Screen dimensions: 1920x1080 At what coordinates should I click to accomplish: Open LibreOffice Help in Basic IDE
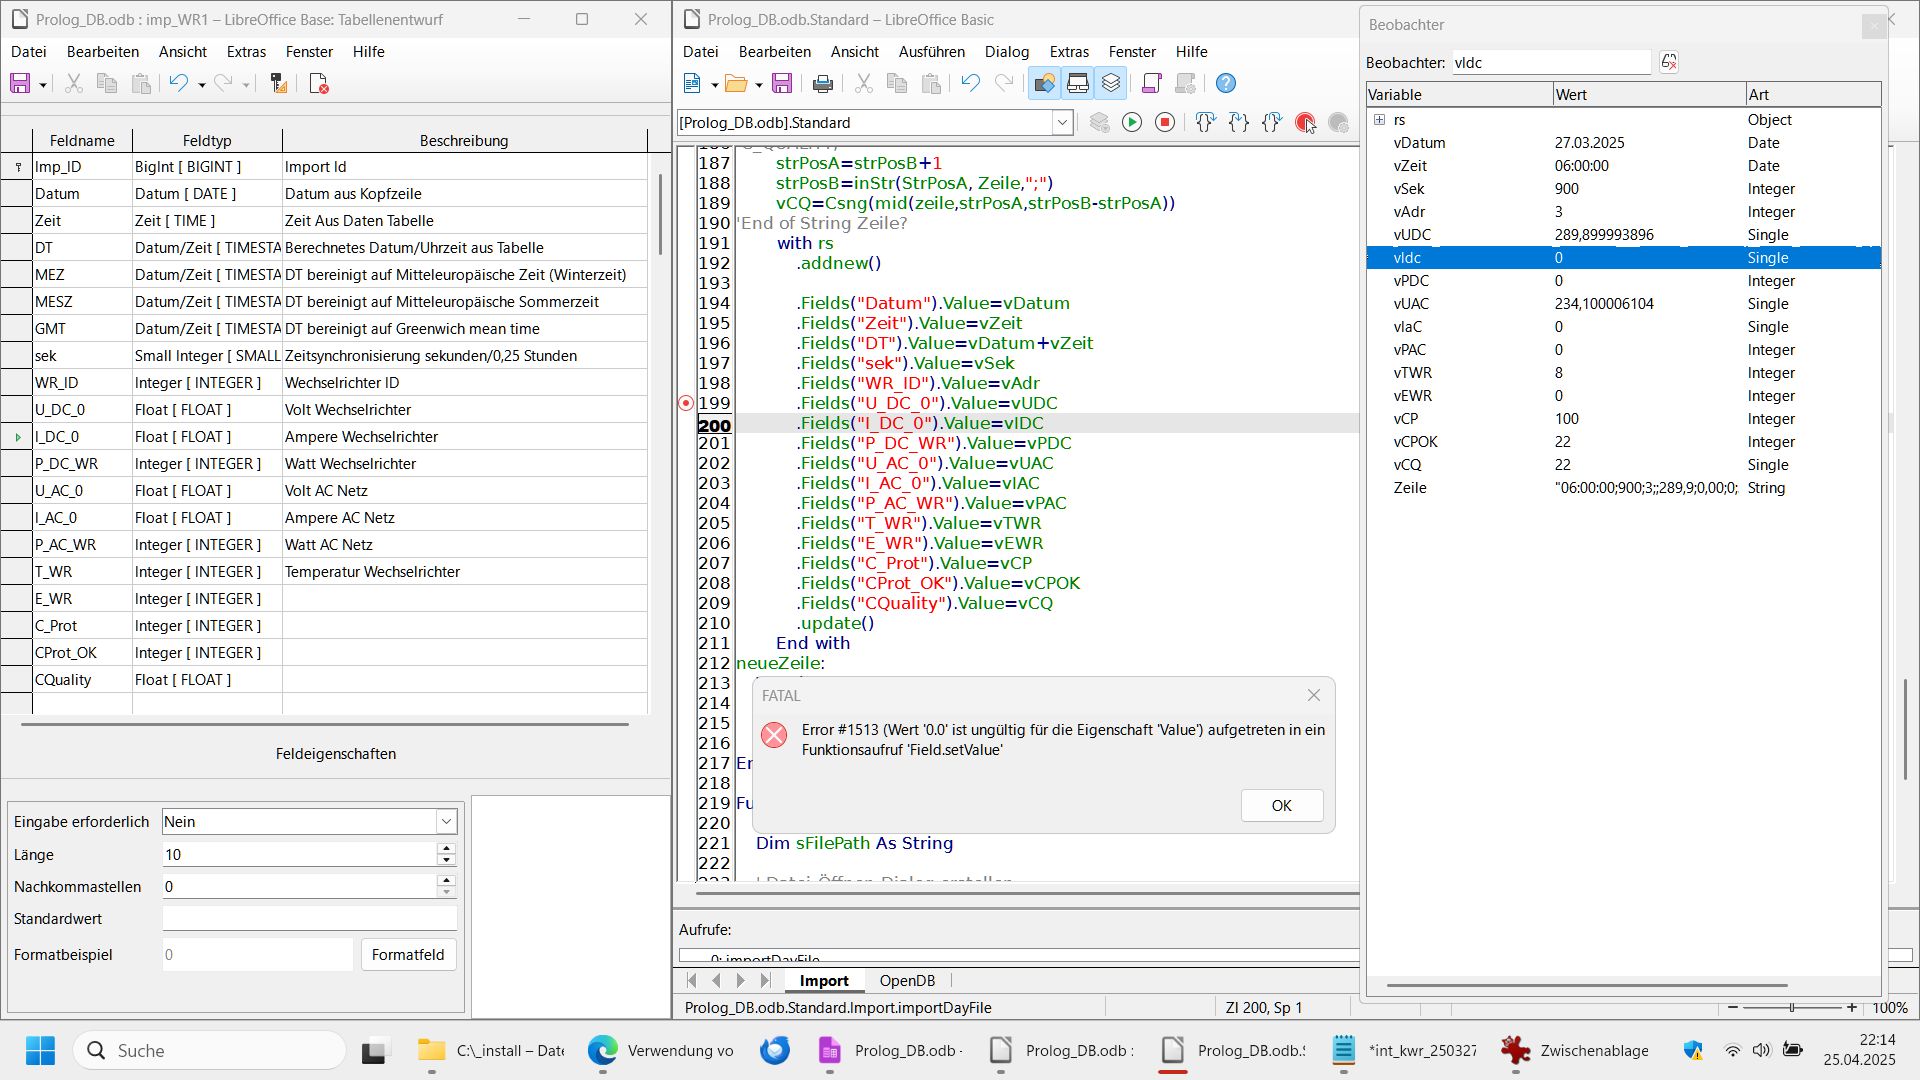coord(1226,84)
